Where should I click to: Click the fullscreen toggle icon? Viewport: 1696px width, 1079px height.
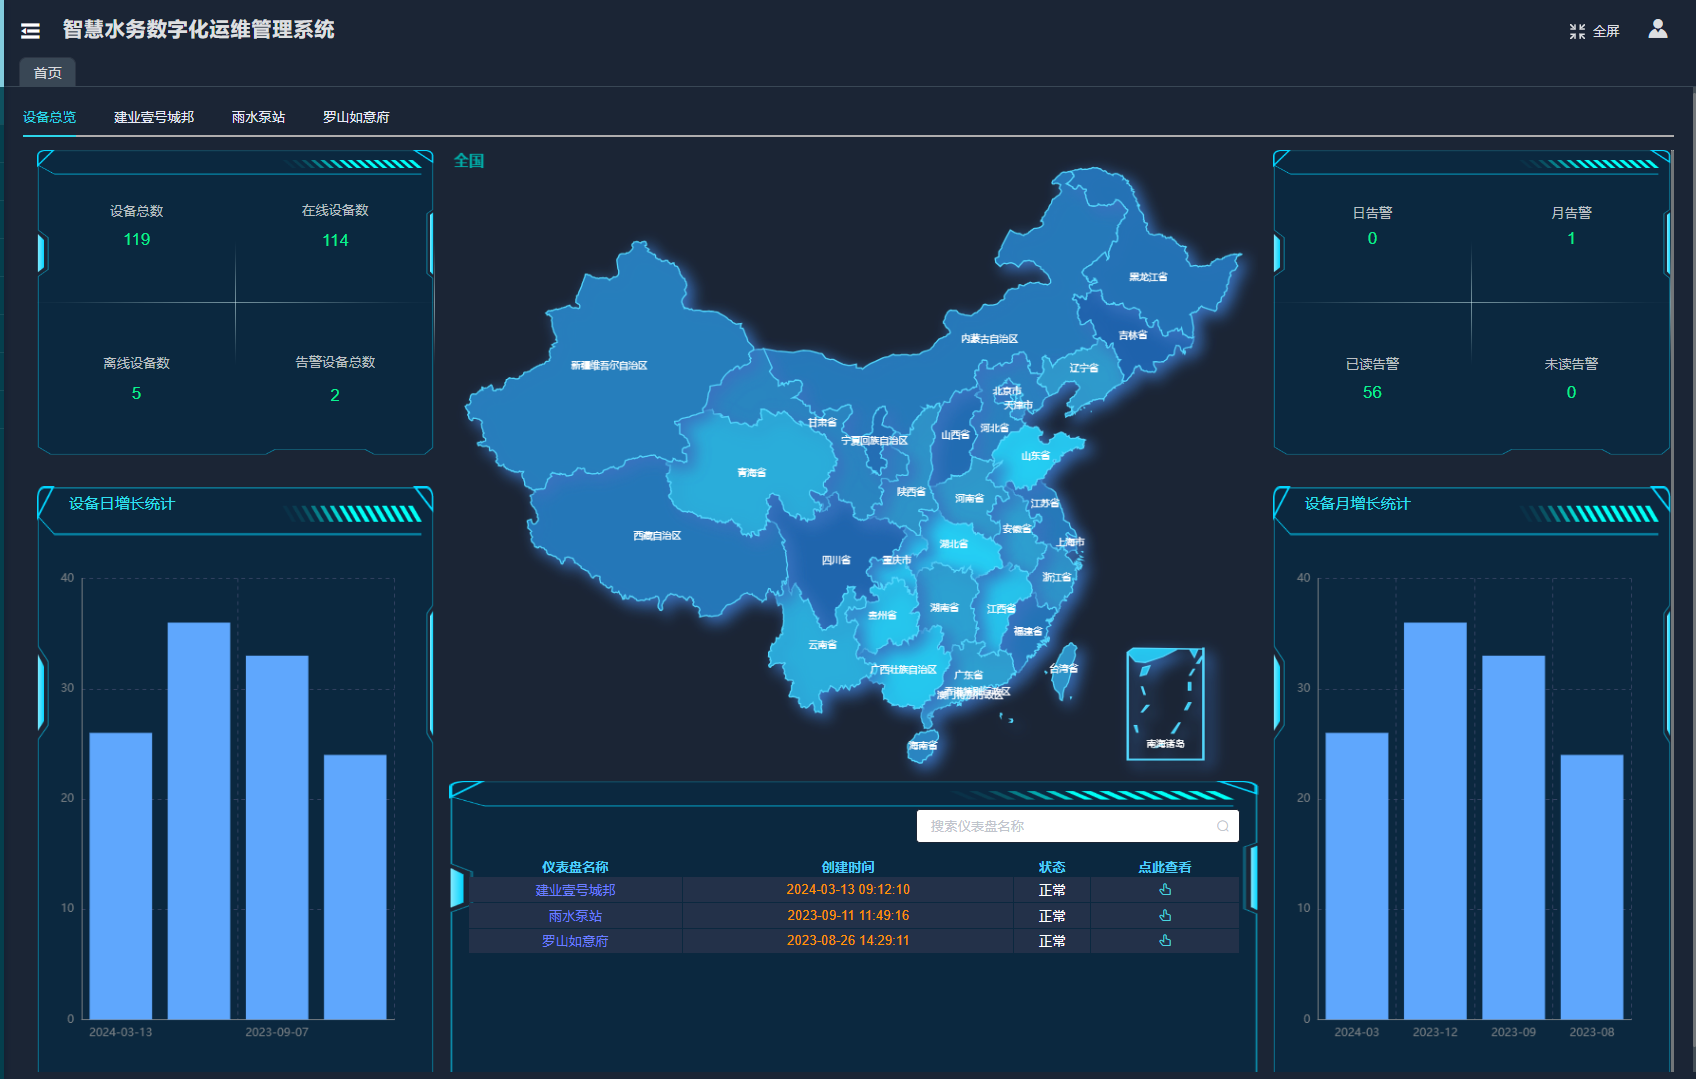(1577, 31)
